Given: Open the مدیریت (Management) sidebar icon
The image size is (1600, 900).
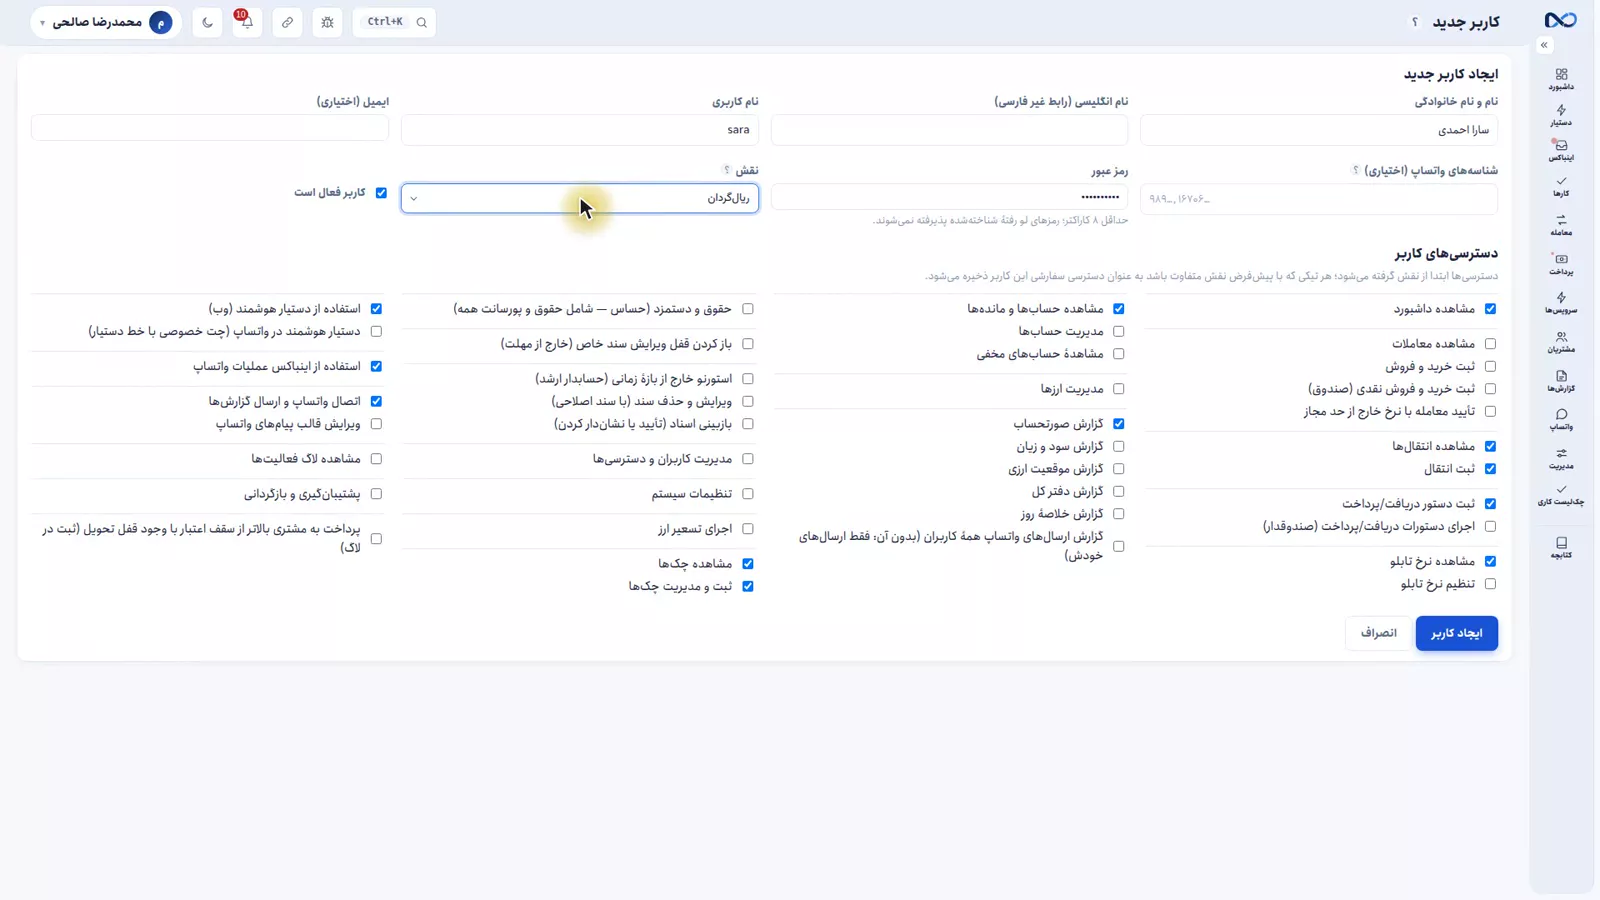Looking at the screenshot, I should click(1561, 458).
